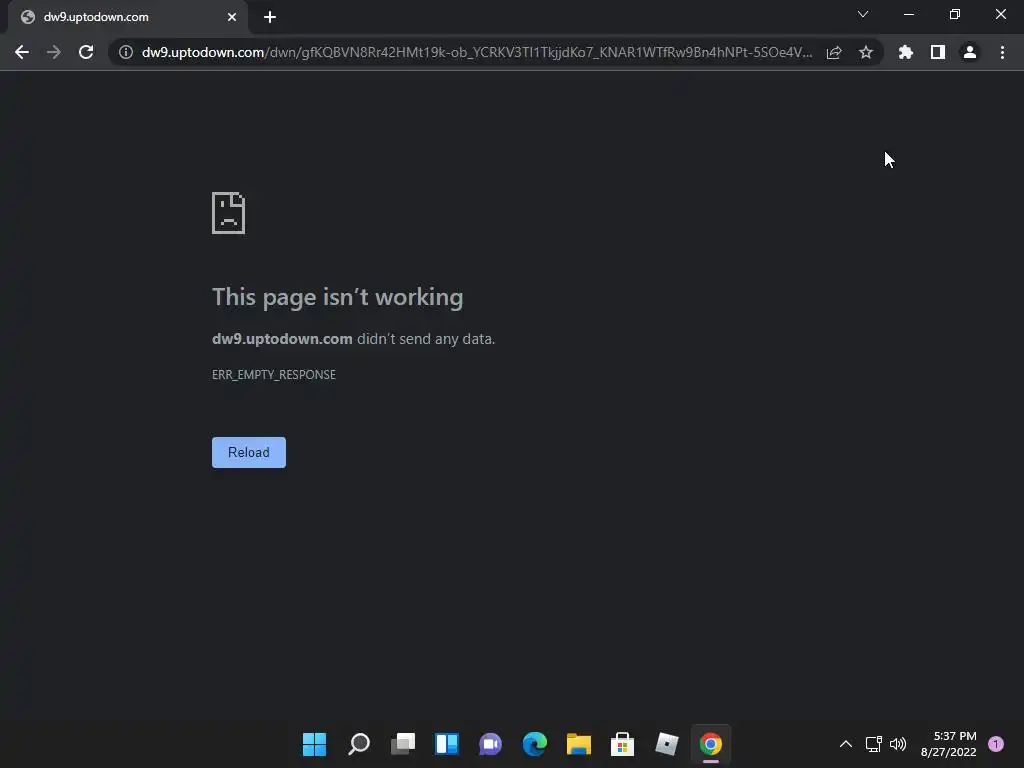Open taskbar Search magnifier
Viewport: 1024px width, 768px height.
click(359, 744)
